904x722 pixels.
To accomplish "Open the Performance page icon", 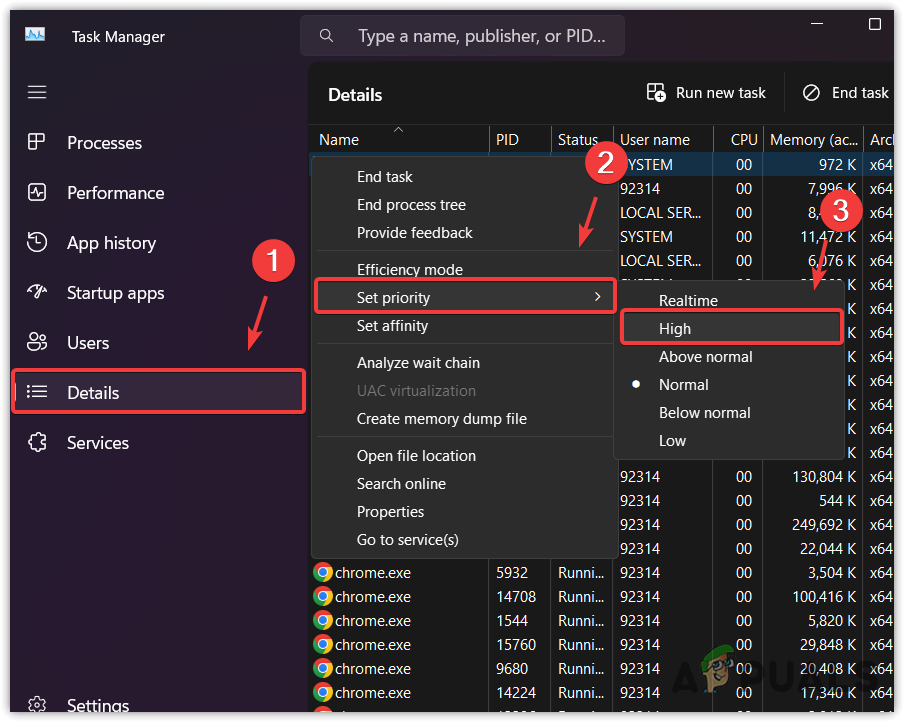I will coord(37,192).
